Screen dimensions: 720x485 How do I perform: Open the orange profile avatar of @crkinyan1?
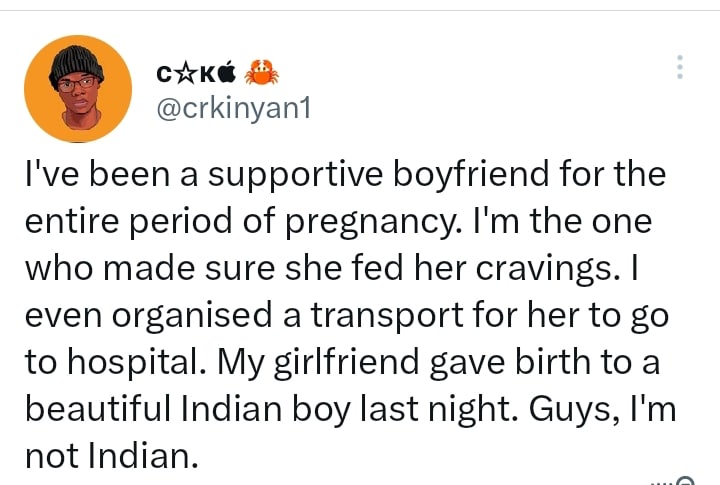pyautogui.click(x=78, y=89)
